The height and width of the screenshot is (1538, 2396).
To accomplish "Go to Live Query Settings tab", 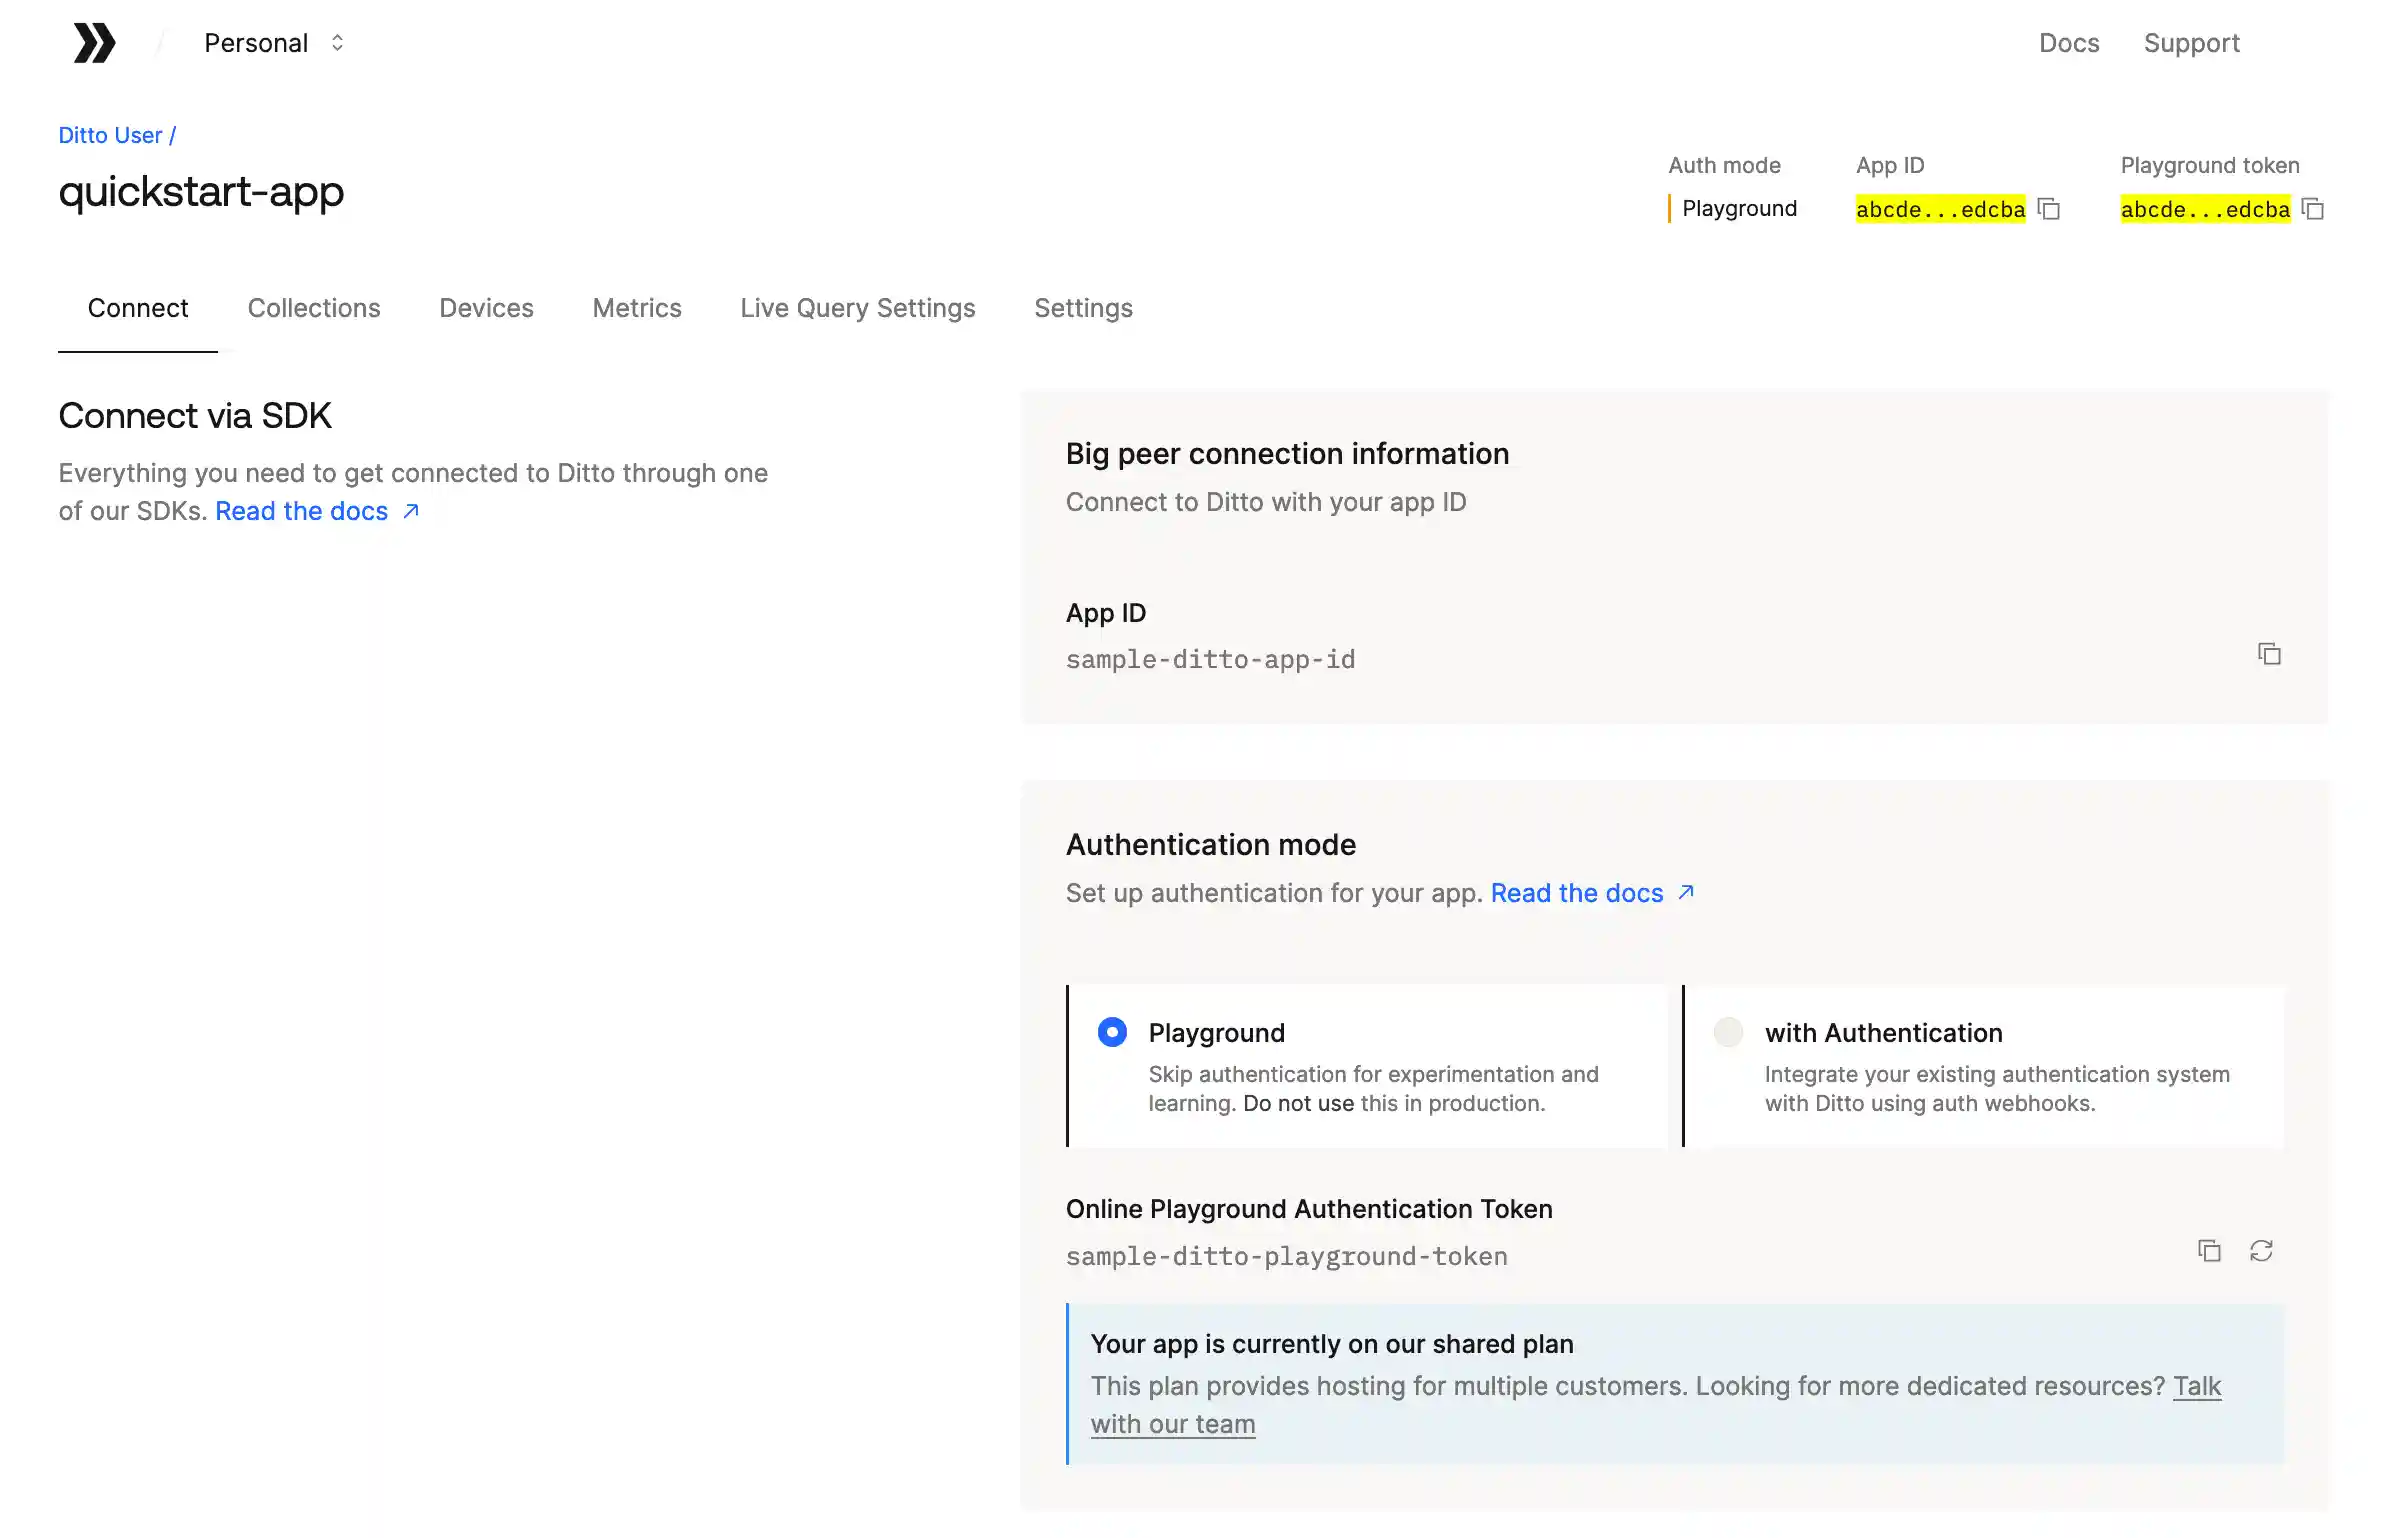I will click(x=857, y=308).
